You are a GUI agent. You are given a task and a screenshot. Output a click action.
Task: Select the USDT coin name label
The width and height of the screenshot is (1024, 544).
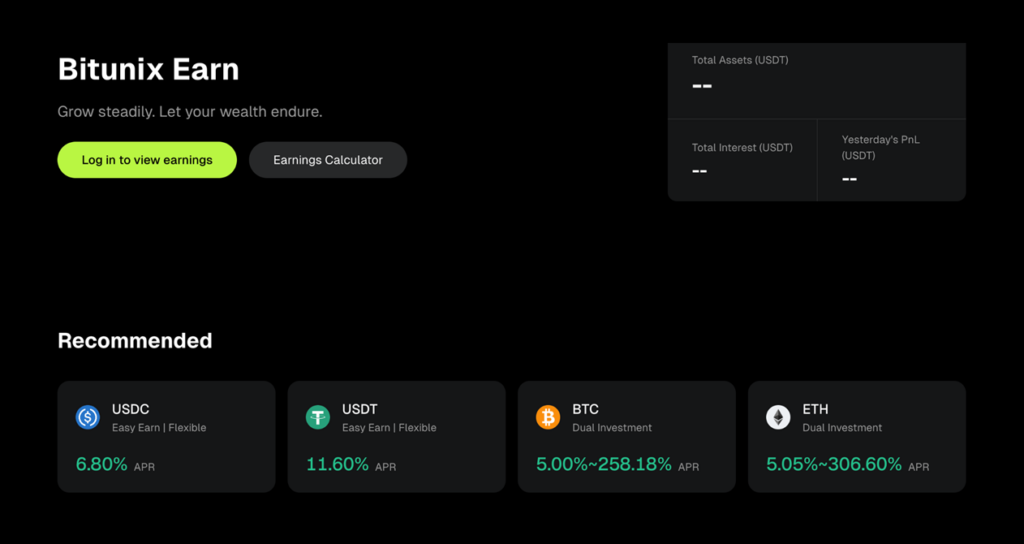pos(360,409)
